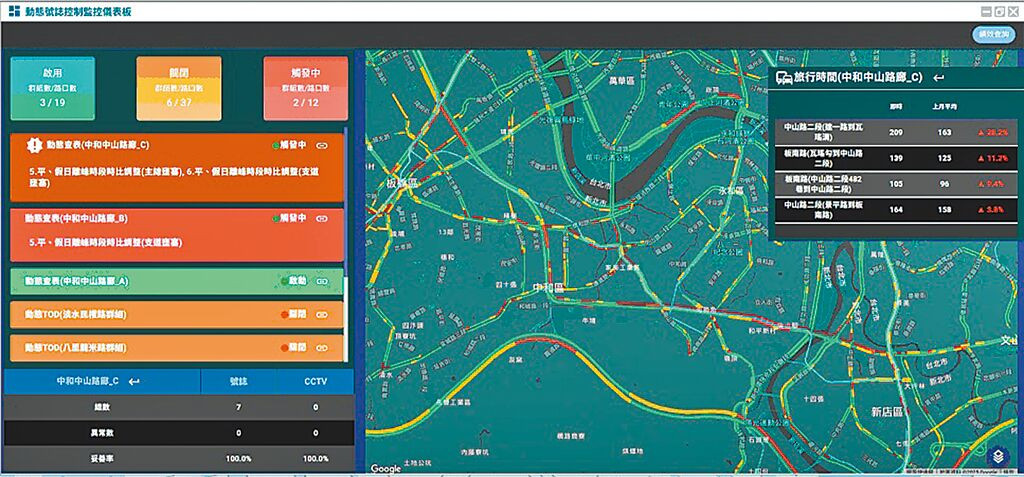Toggle 觸發中 status on 中和中山路廊_C
The width and height of the screenshot is (1024, 477).
[288, 145]
